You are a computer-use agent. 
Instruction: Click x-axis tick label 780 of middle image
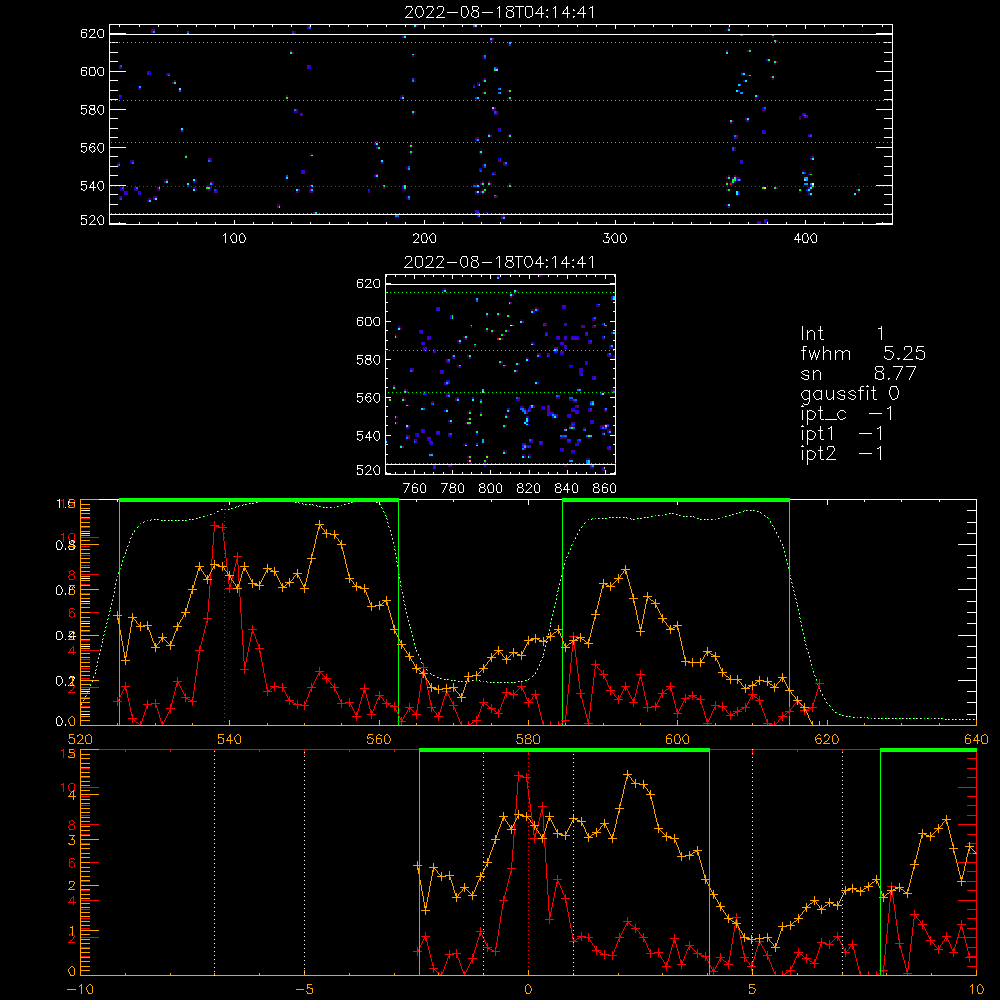453,489
